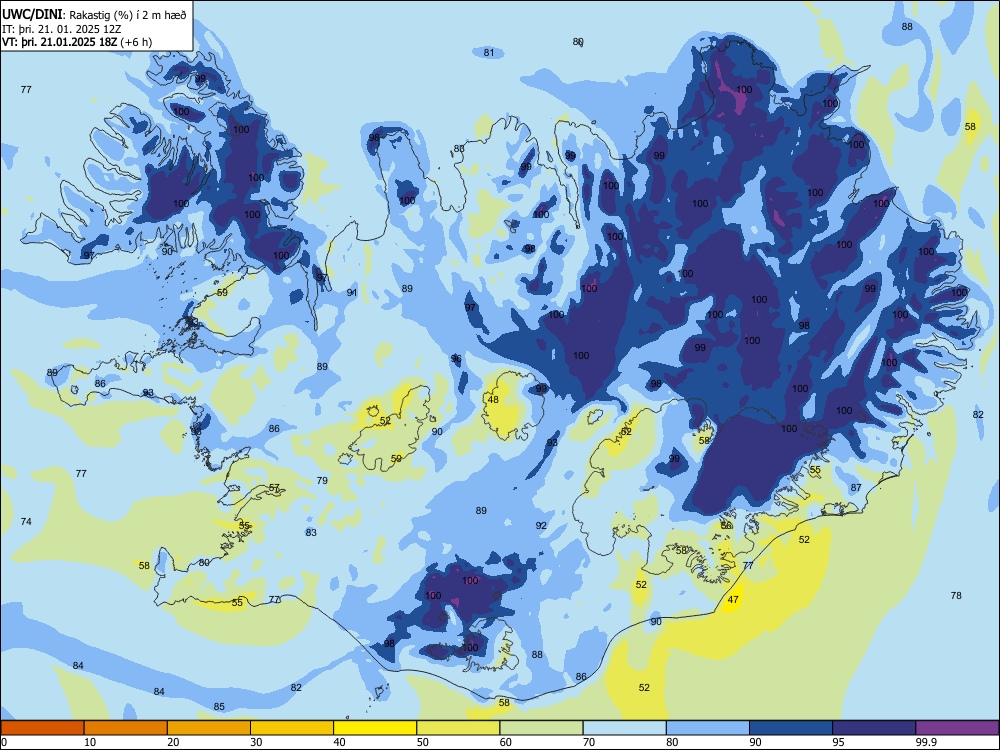Click the '87' value near the southeast coast
The image size is (1000, 750).
tap(856, 487)
